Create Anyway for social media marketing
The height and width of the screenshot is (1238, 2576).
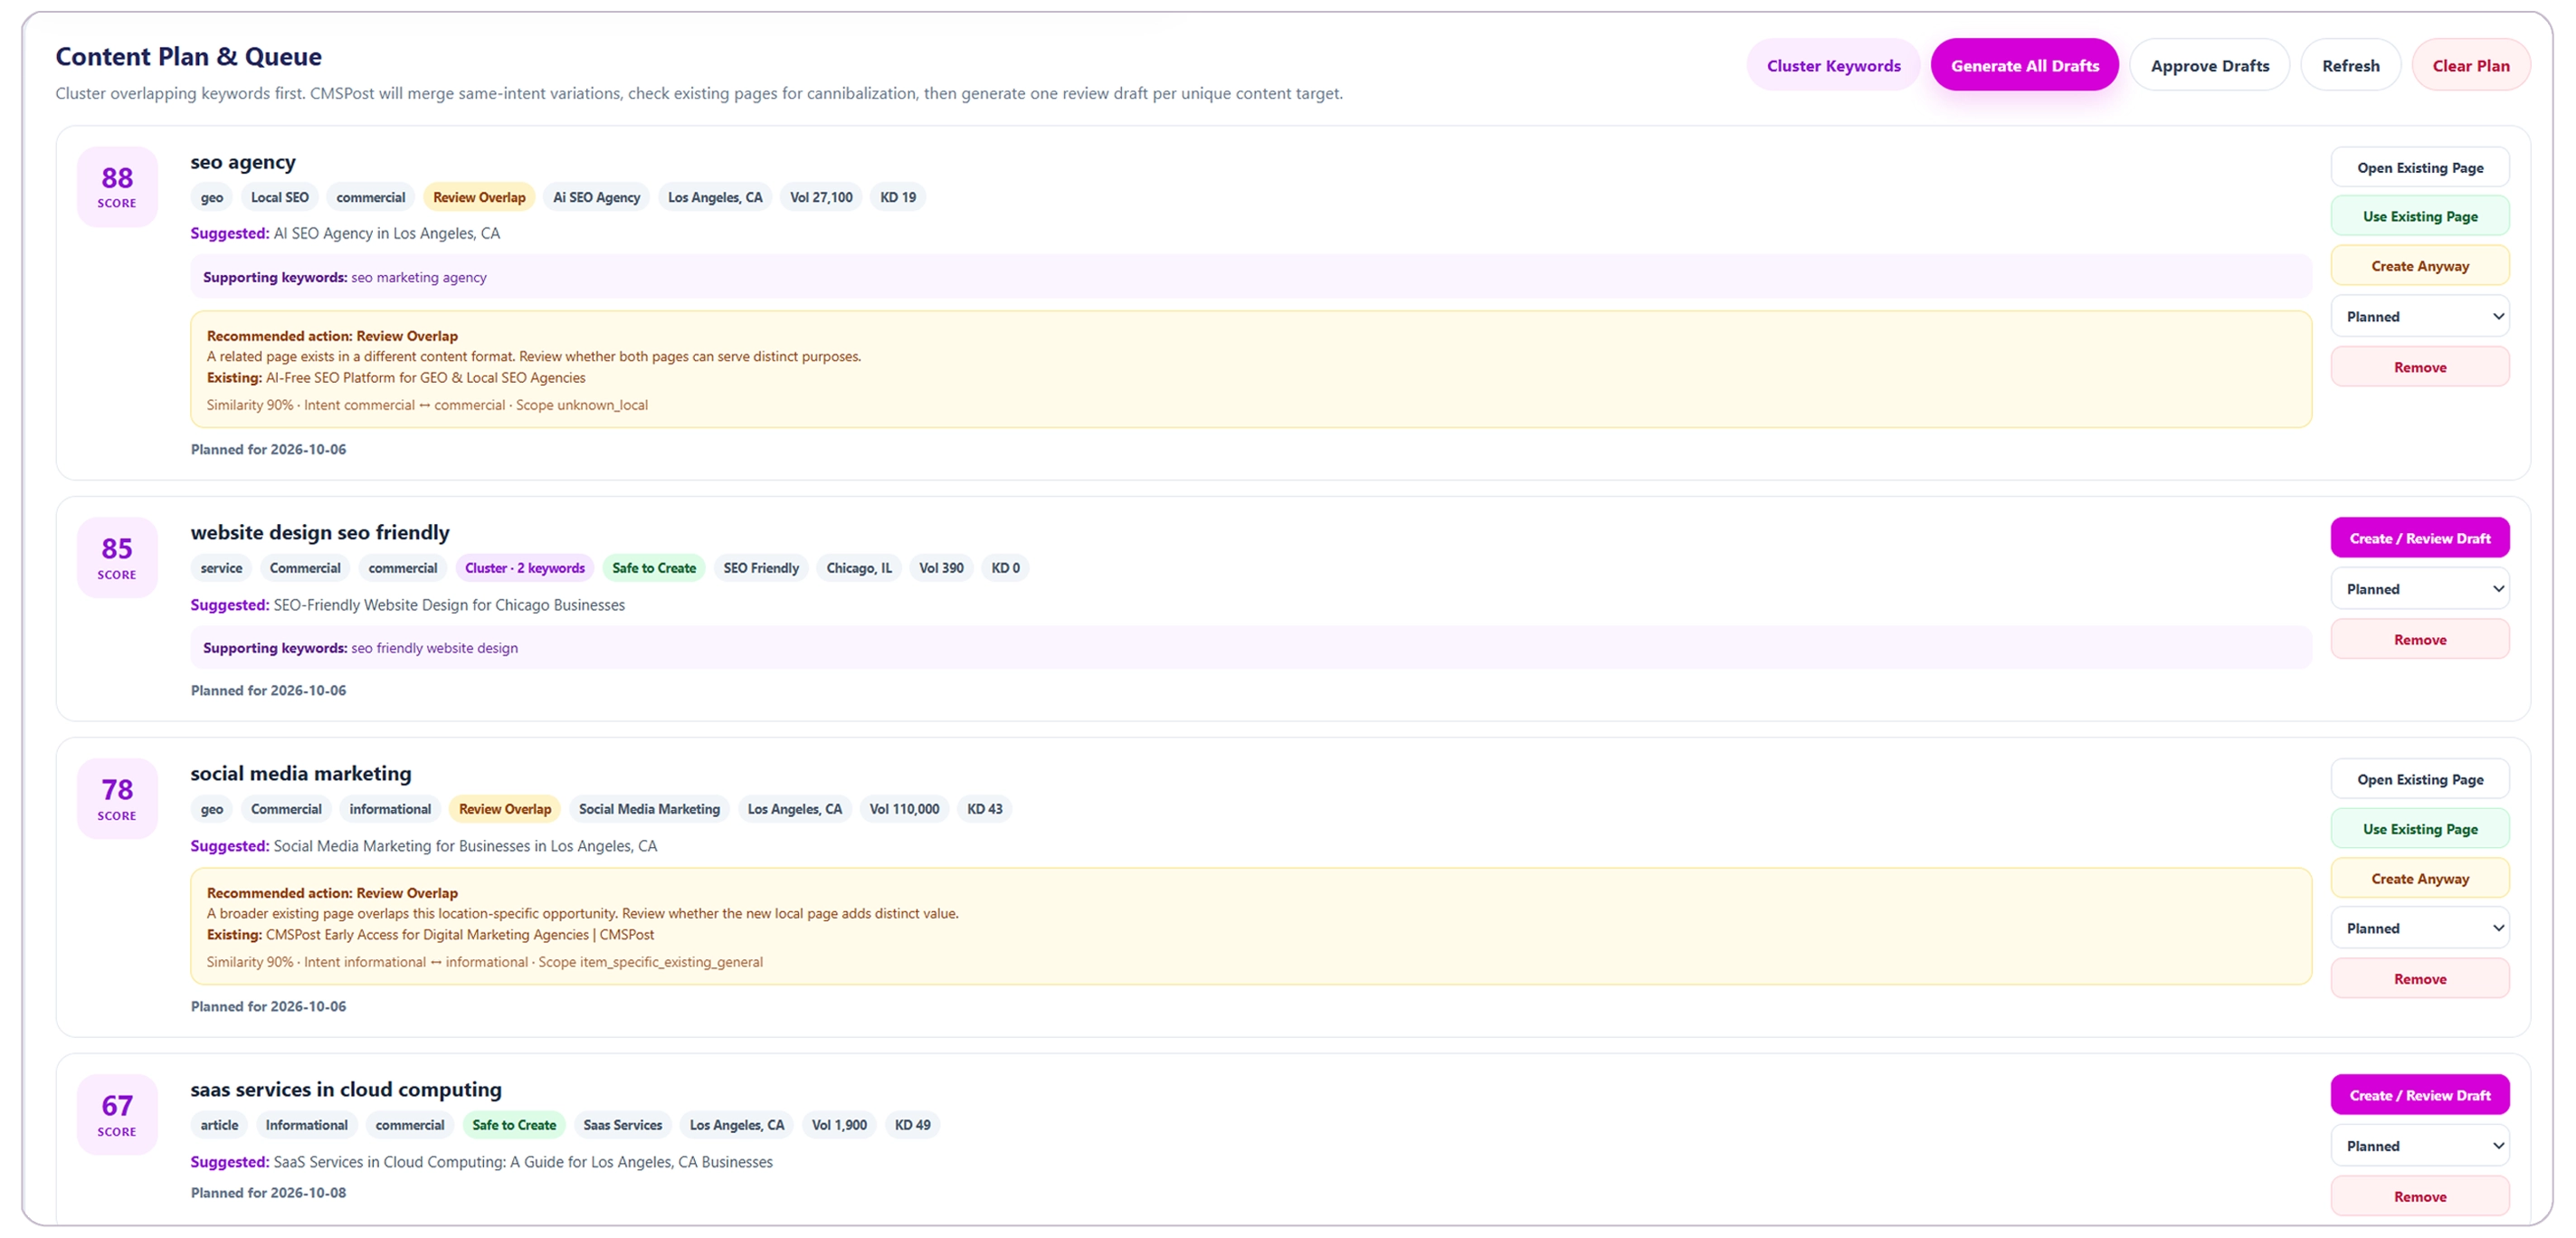(x=2420, y=878)
